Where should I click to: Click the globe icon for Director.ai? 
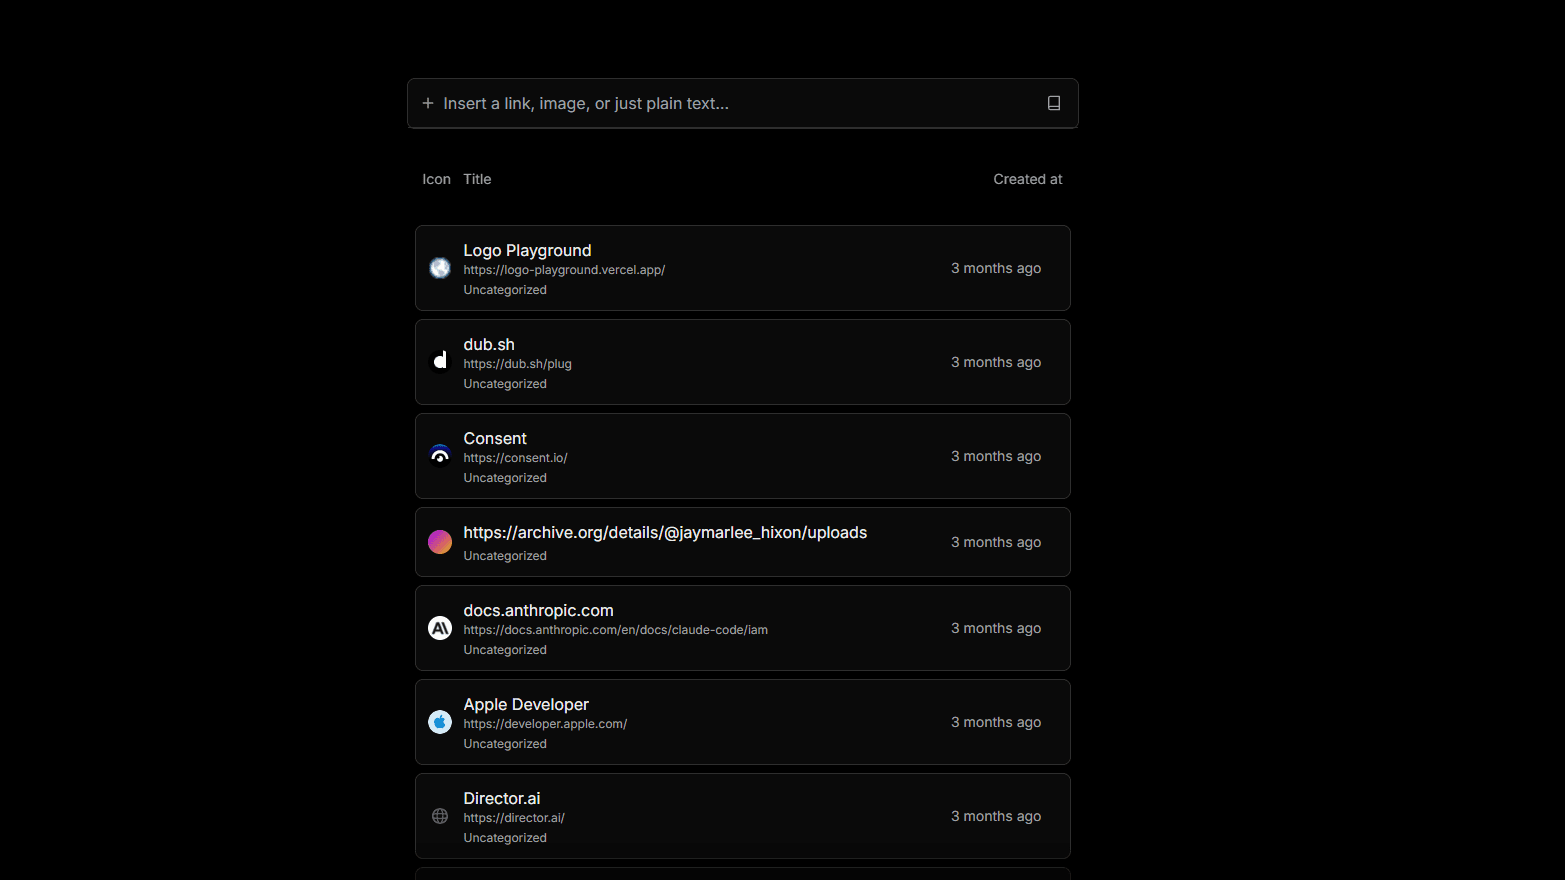pyautogui.click(x=440, y=816)
